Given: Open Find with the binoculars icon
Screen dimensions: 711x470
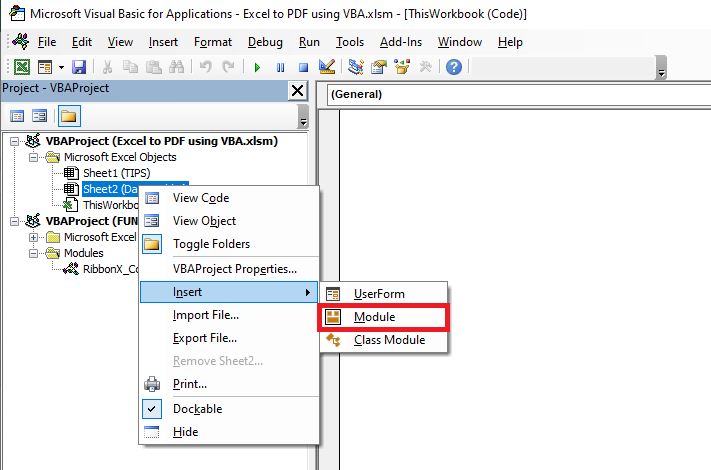Looking at the screenshot, I should click(x=176, y=67).
